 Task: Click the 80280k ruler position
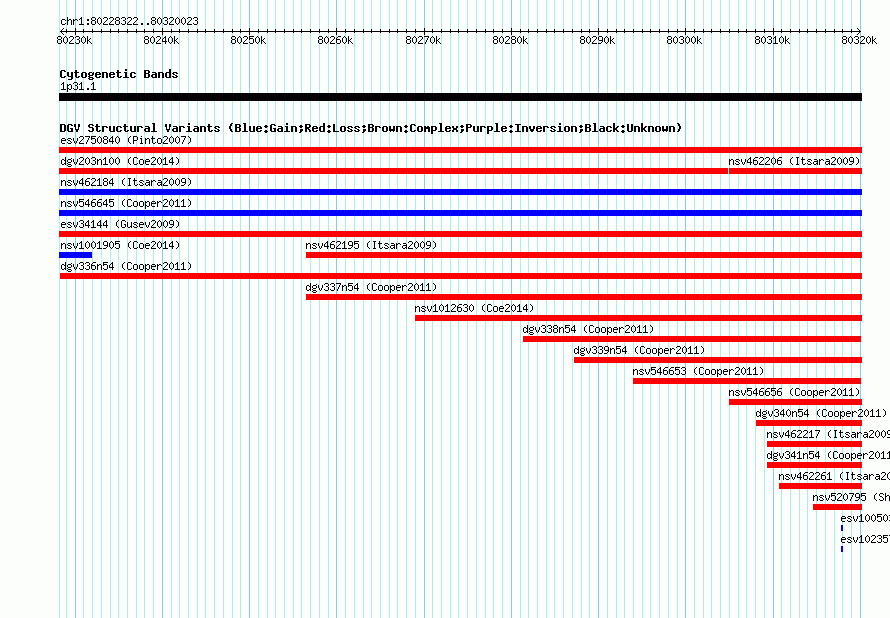(510, 40)
